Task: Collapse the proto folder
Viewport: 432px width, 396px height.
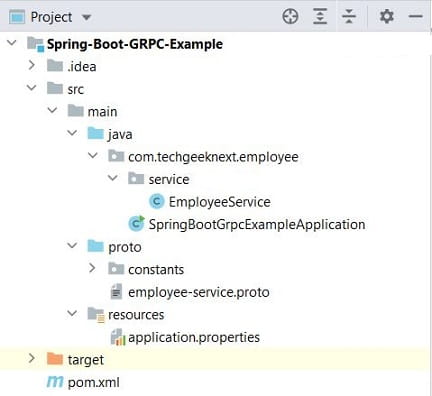Action: coord(72,246)
